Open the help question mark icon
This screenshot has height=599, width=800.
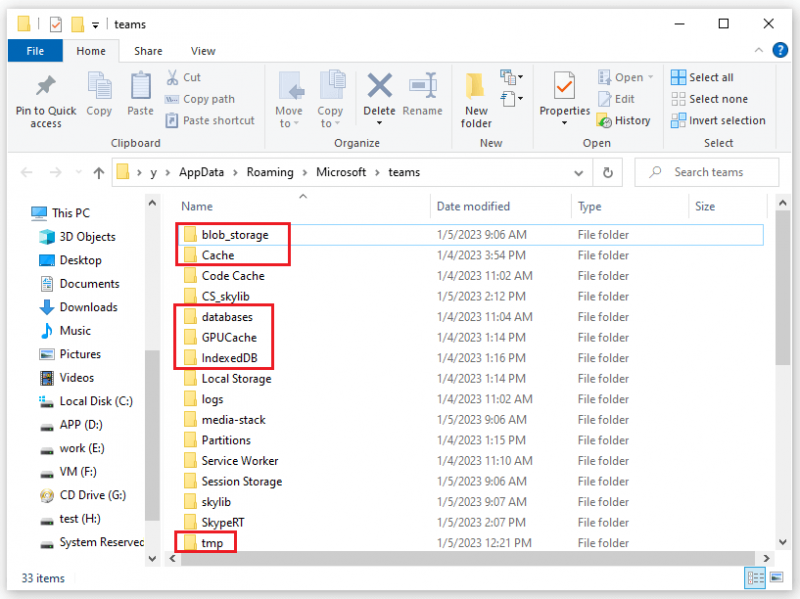(x=780, y=51)
